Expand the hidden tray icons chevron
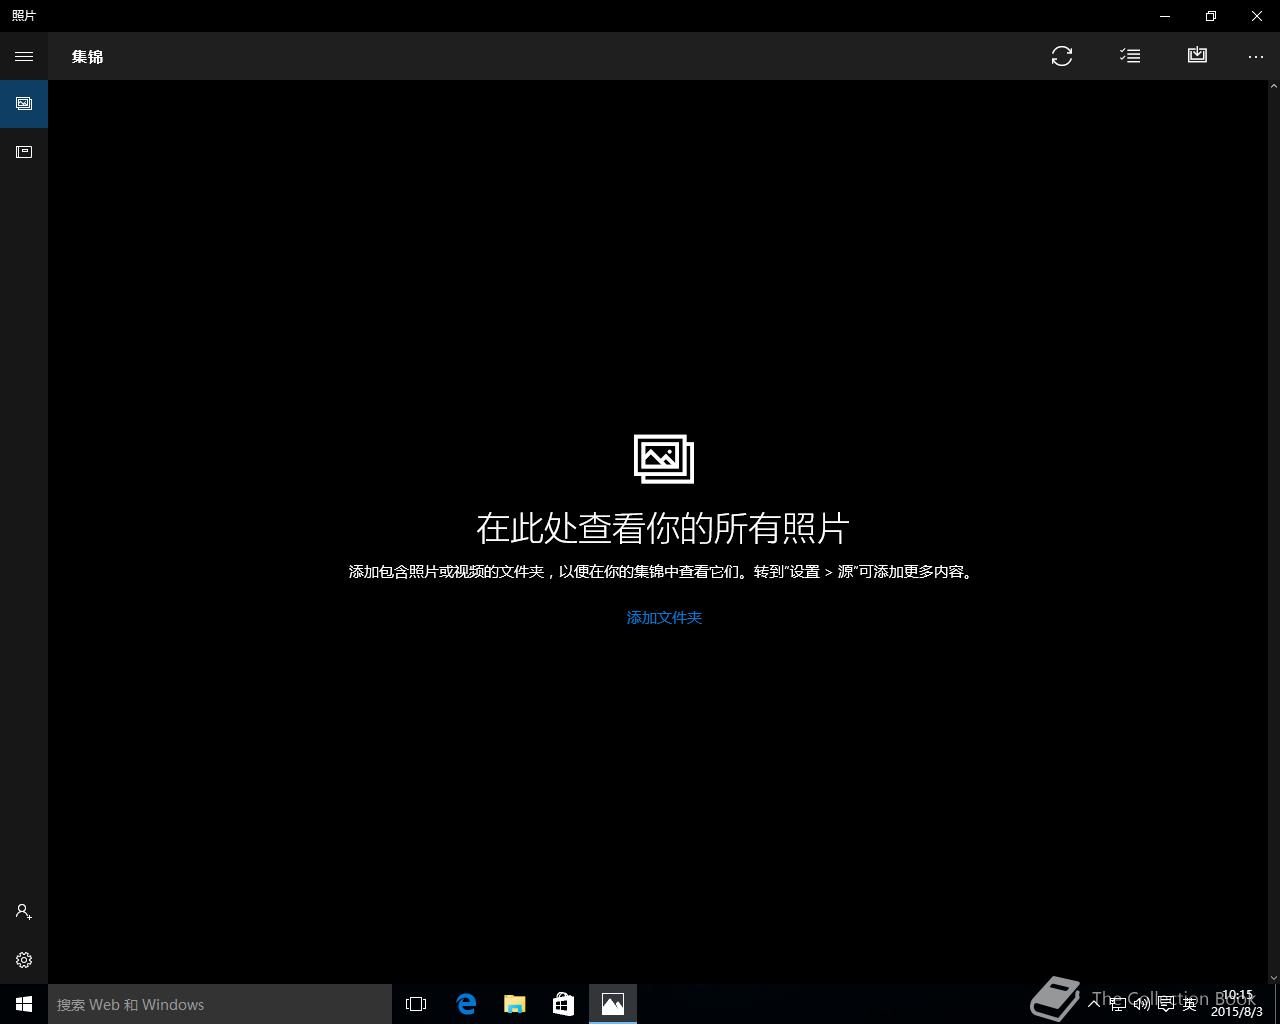The image size is (1280, 1024). [1095, 1003]
